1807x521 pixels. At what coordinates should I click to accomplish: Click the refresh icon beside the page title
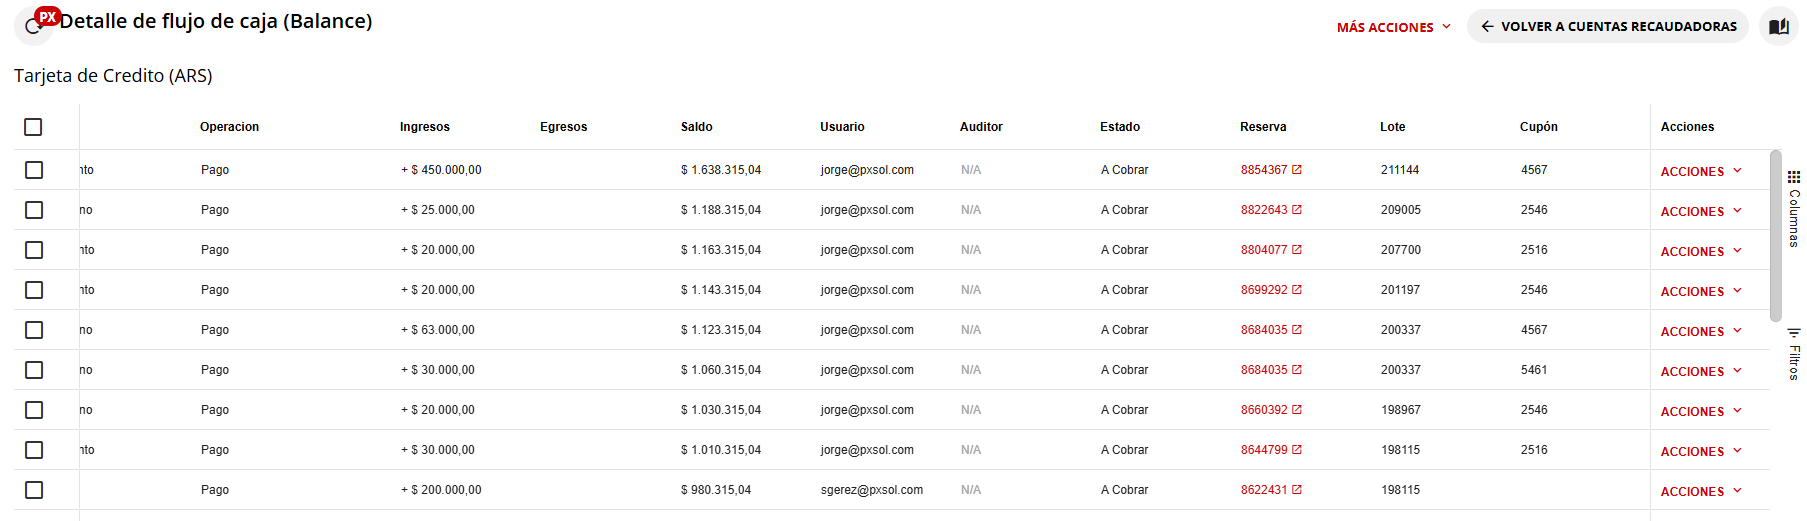[32, 27]
